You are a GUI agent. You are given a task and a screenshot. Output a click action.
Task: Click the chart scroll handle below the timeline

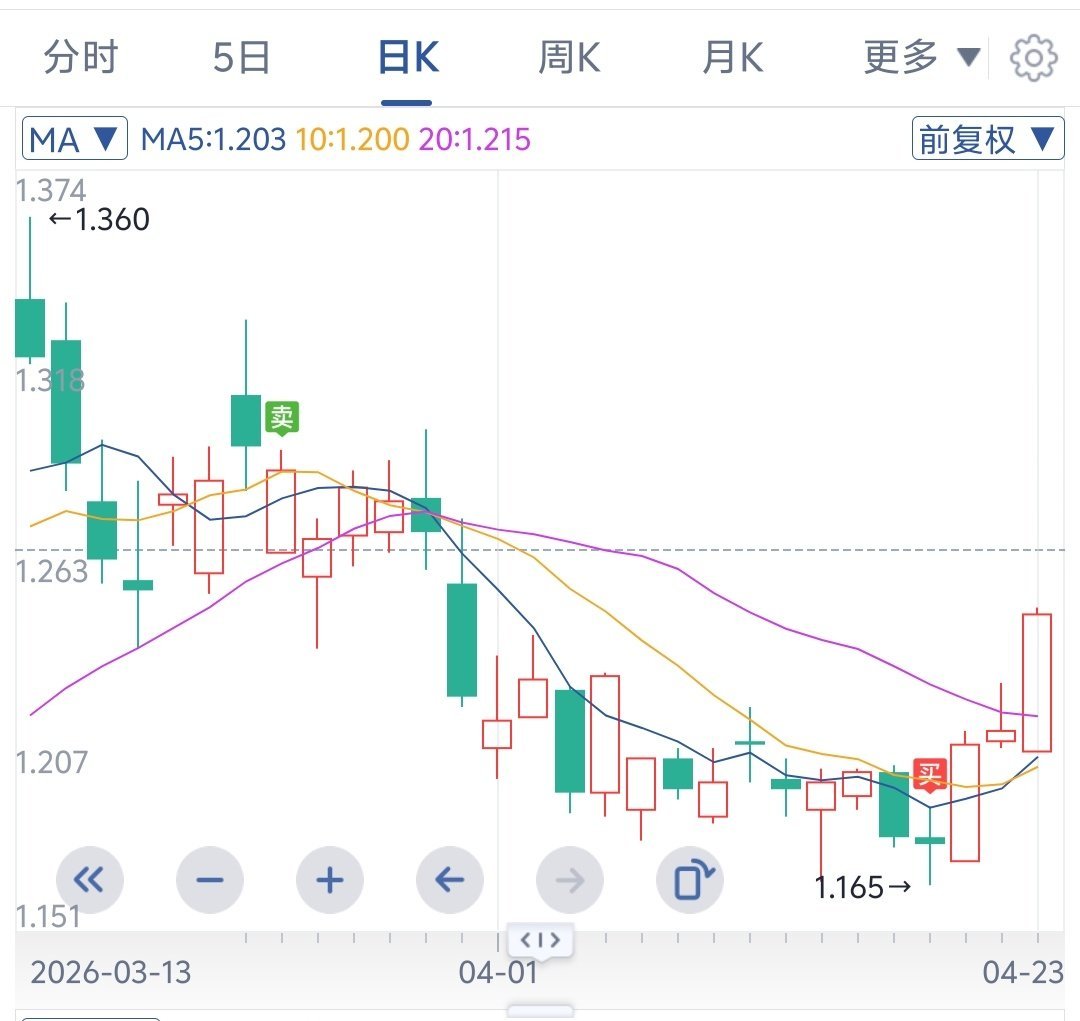point(540,940)
